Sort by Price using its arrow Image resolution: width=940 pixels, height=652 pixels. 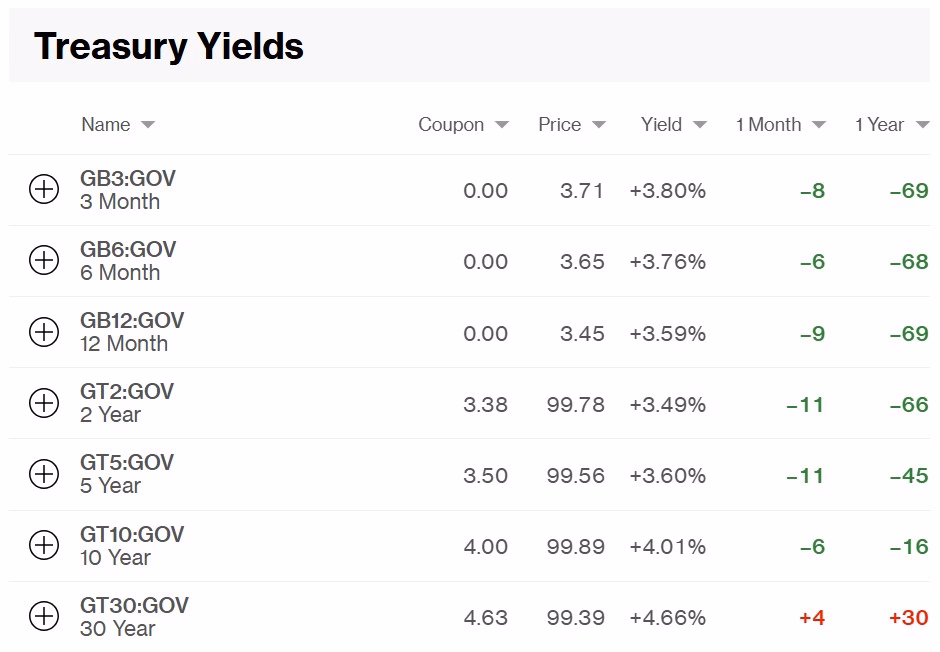pos(599,125)
